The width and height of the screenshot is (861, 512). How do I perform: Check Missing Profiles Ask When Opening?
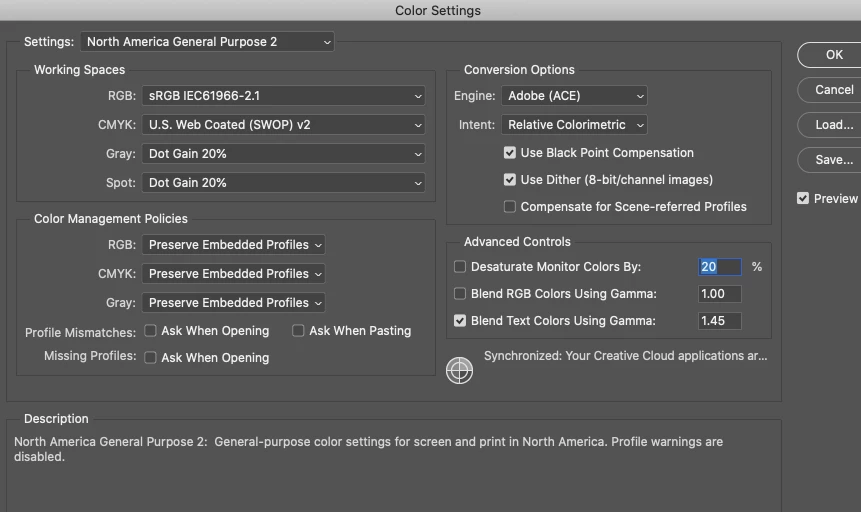[x=150, y=357]
